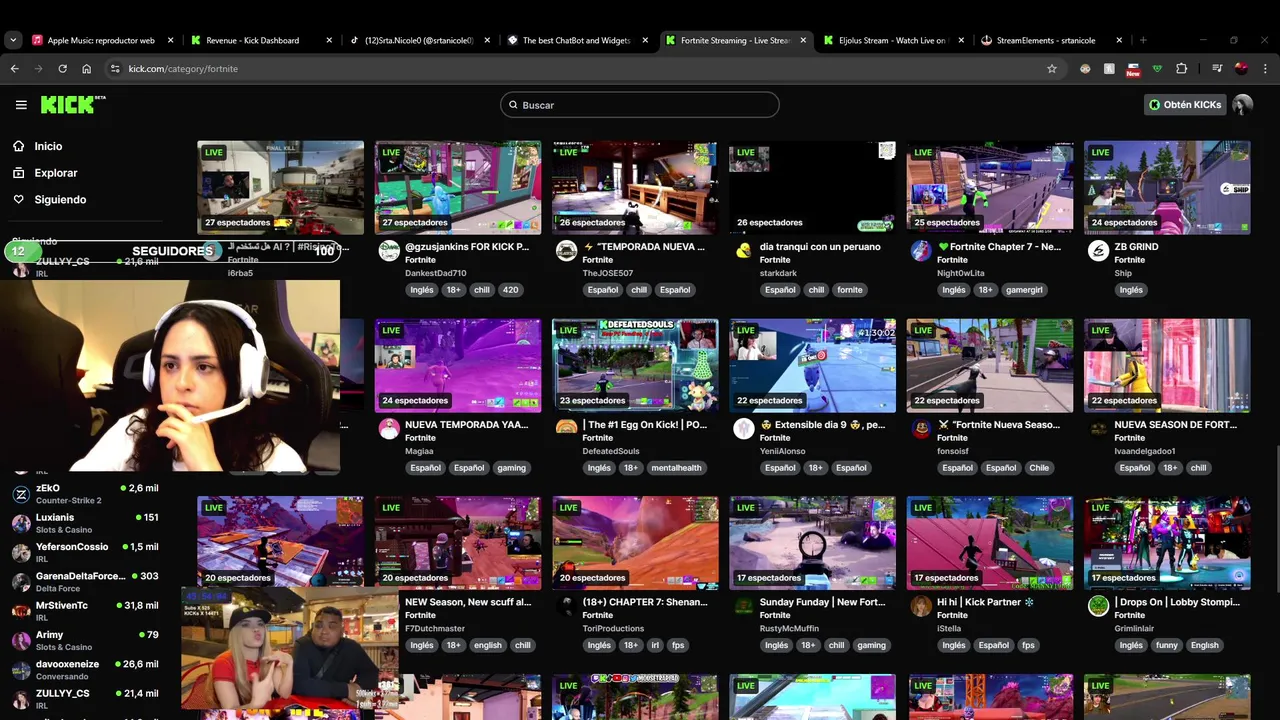Open the ZB GRIND stream title
1280x720 pixels.
(1136, 247)
